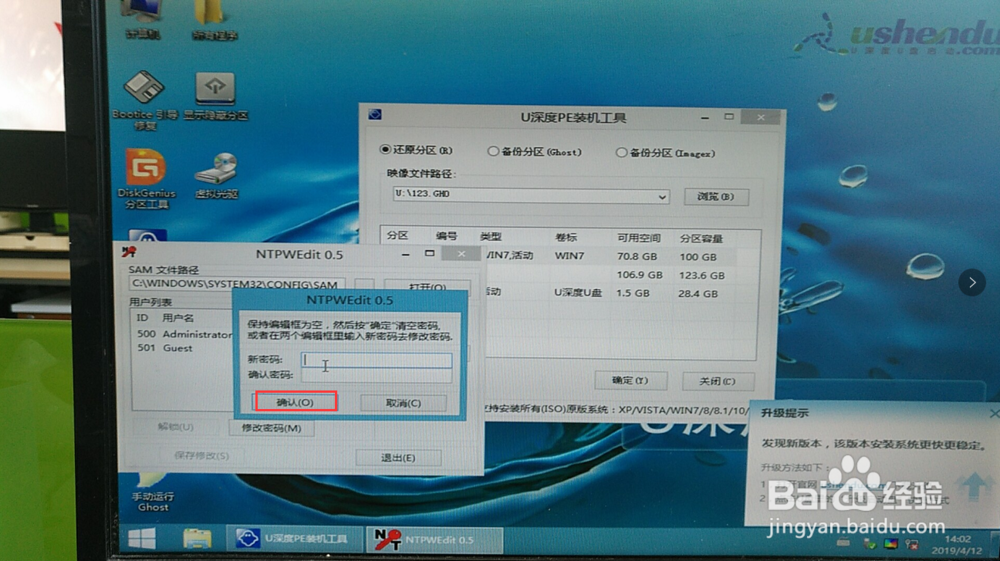Click the 卷标 column header
Viewport: 1000px width, 561px height.
[x=566, y=237]
